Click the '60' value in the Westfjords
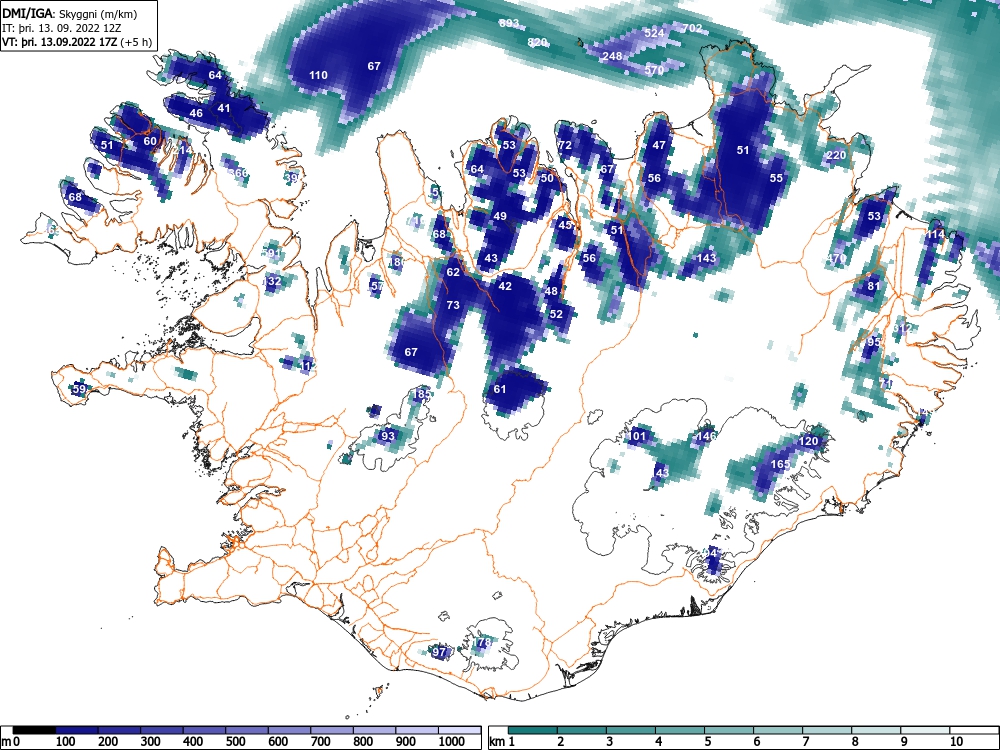This screenshot has width=1000, height=750. coord(150,142)
